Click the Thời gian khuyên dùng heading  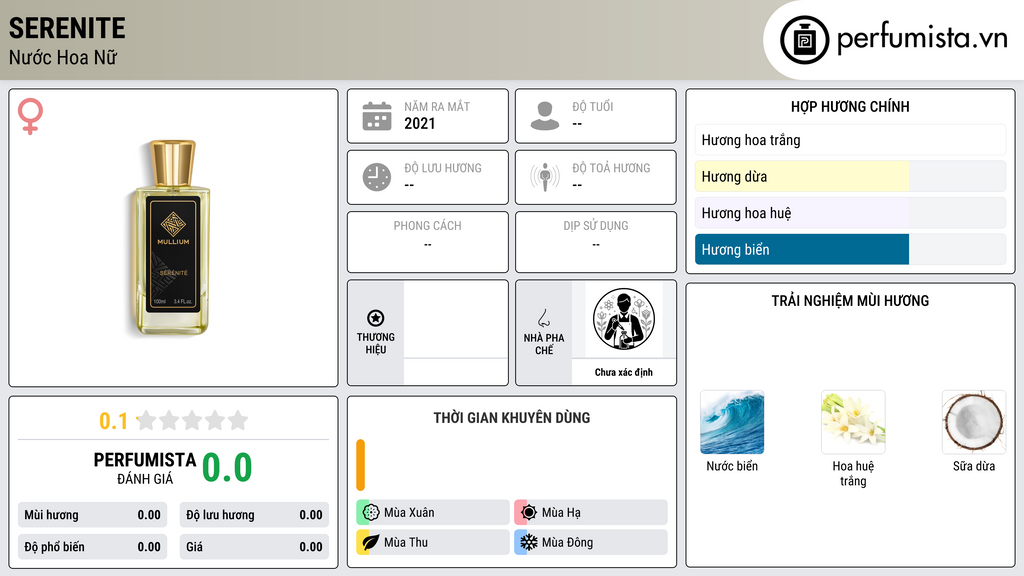(511, 418)
